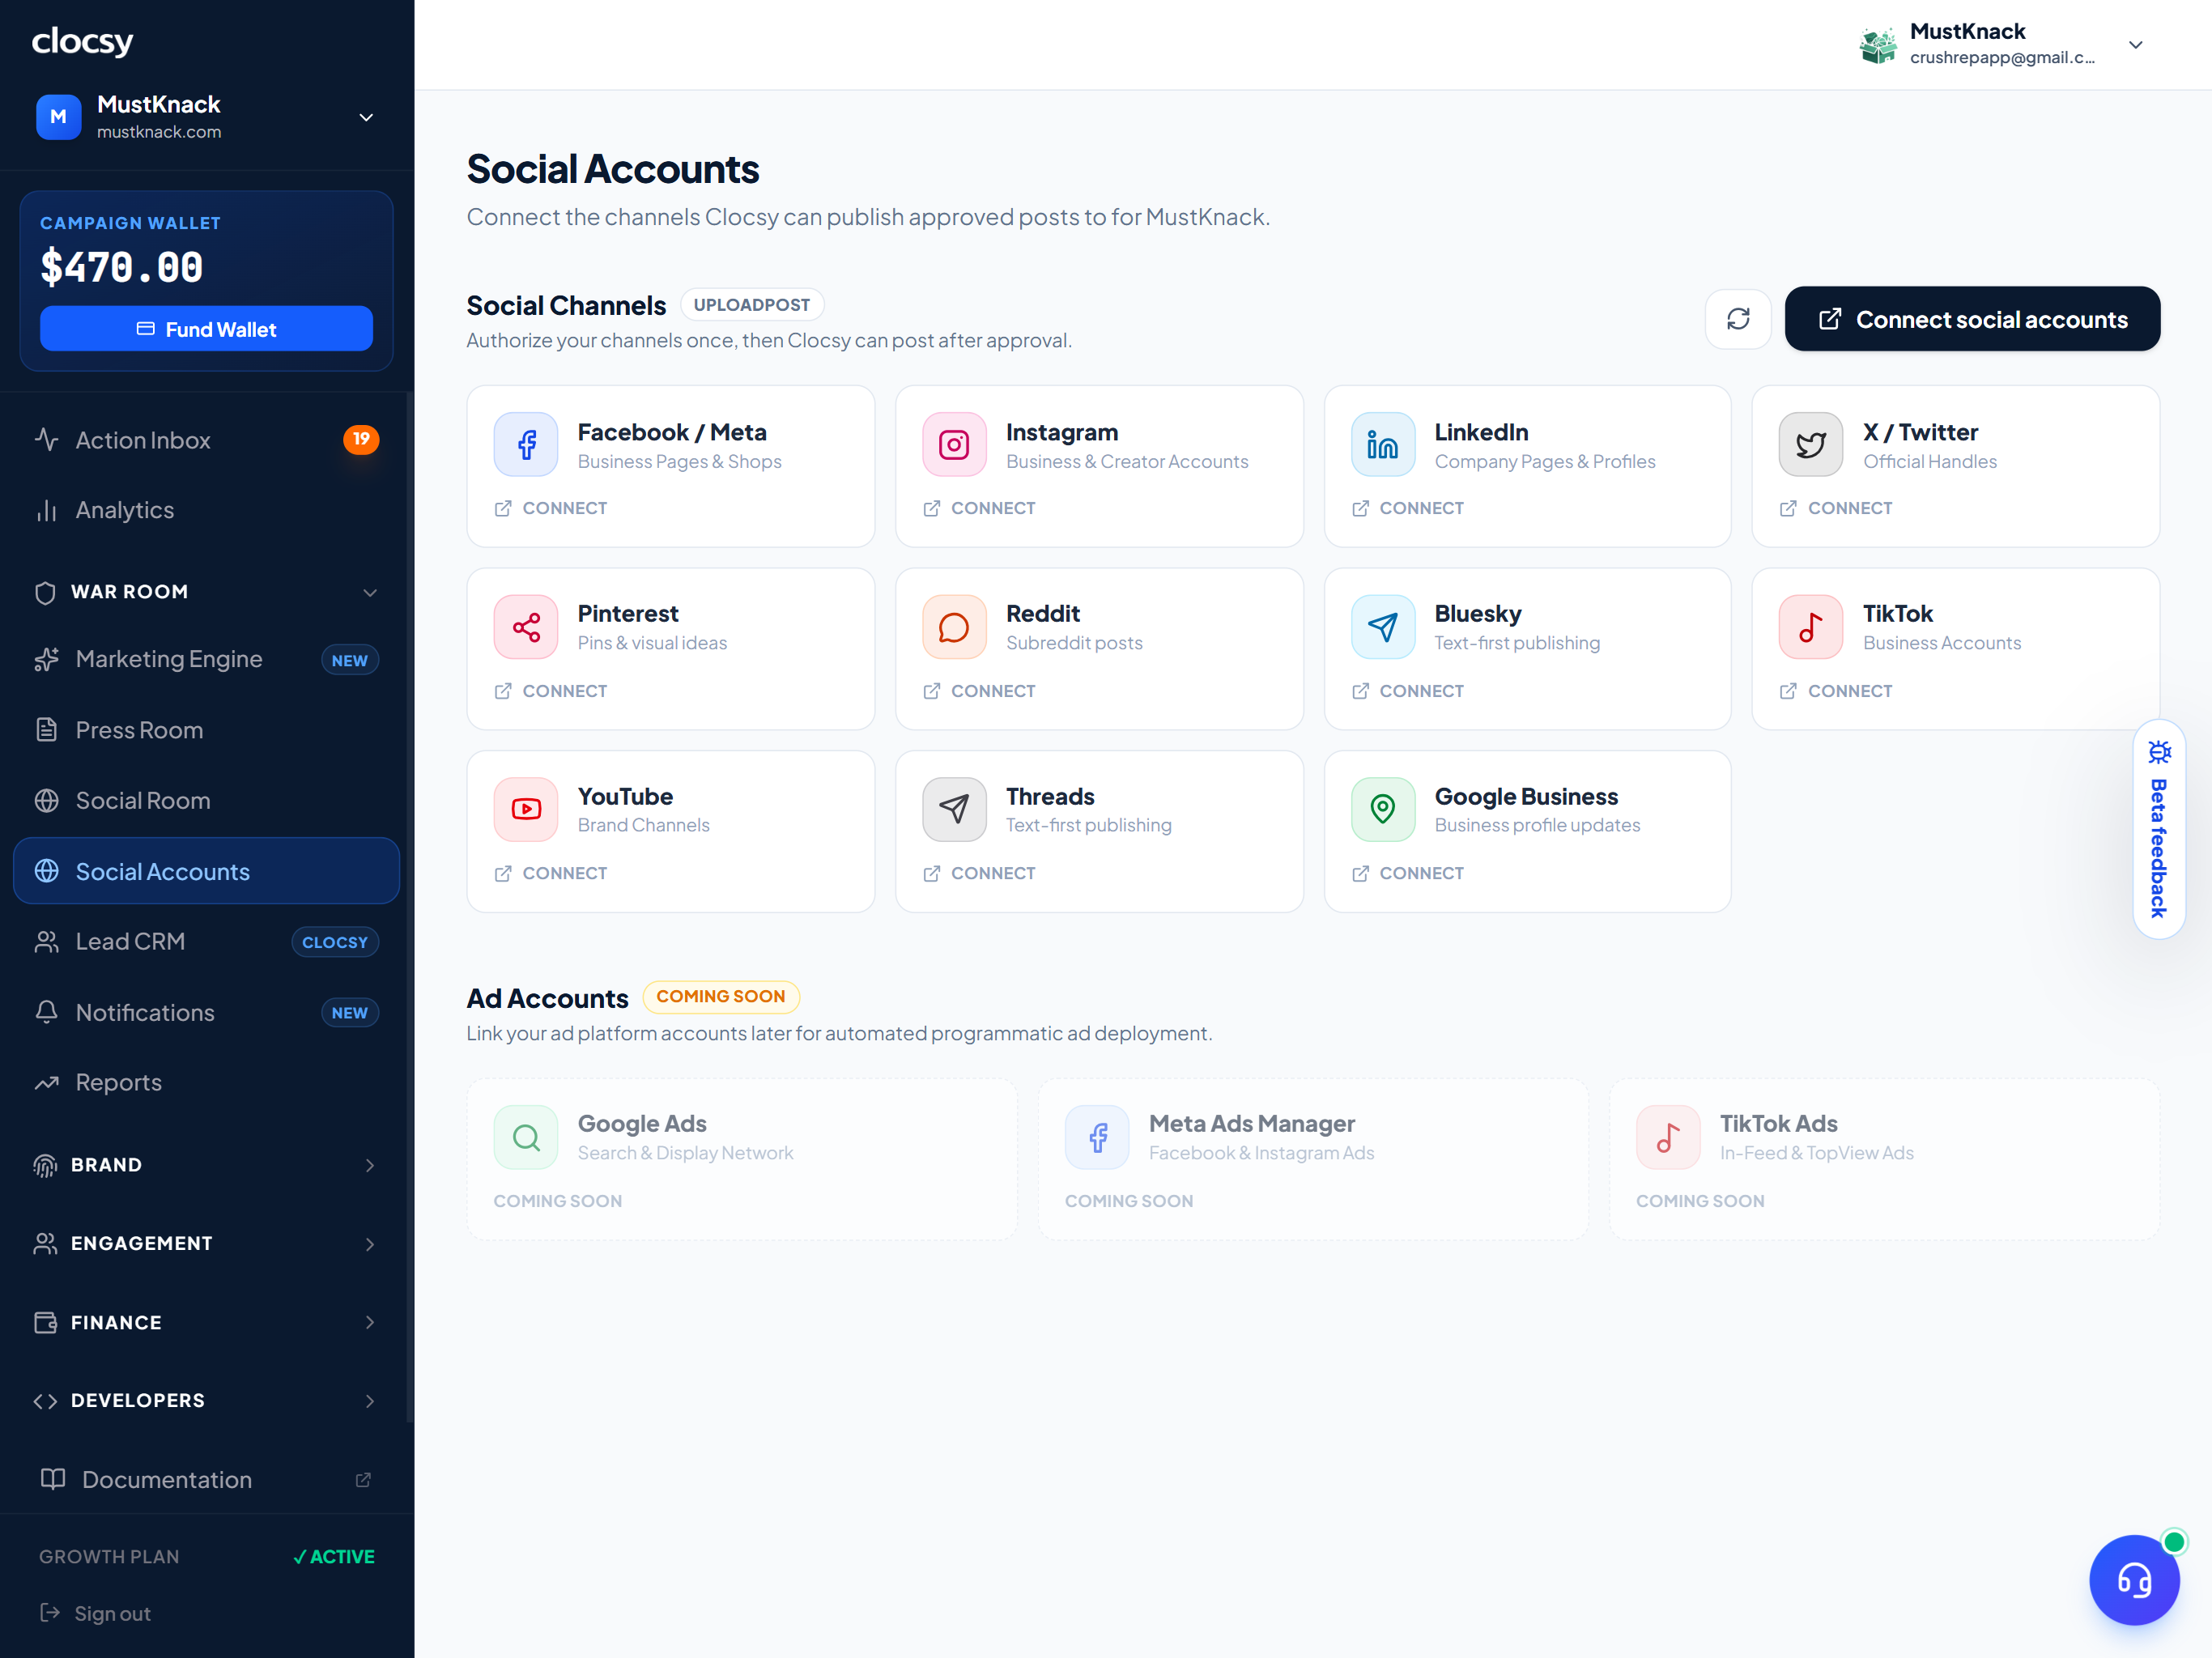The image size is (2212, 1658).
Task: Open Action Inbox in sidebar
Action: coord(206,440)
